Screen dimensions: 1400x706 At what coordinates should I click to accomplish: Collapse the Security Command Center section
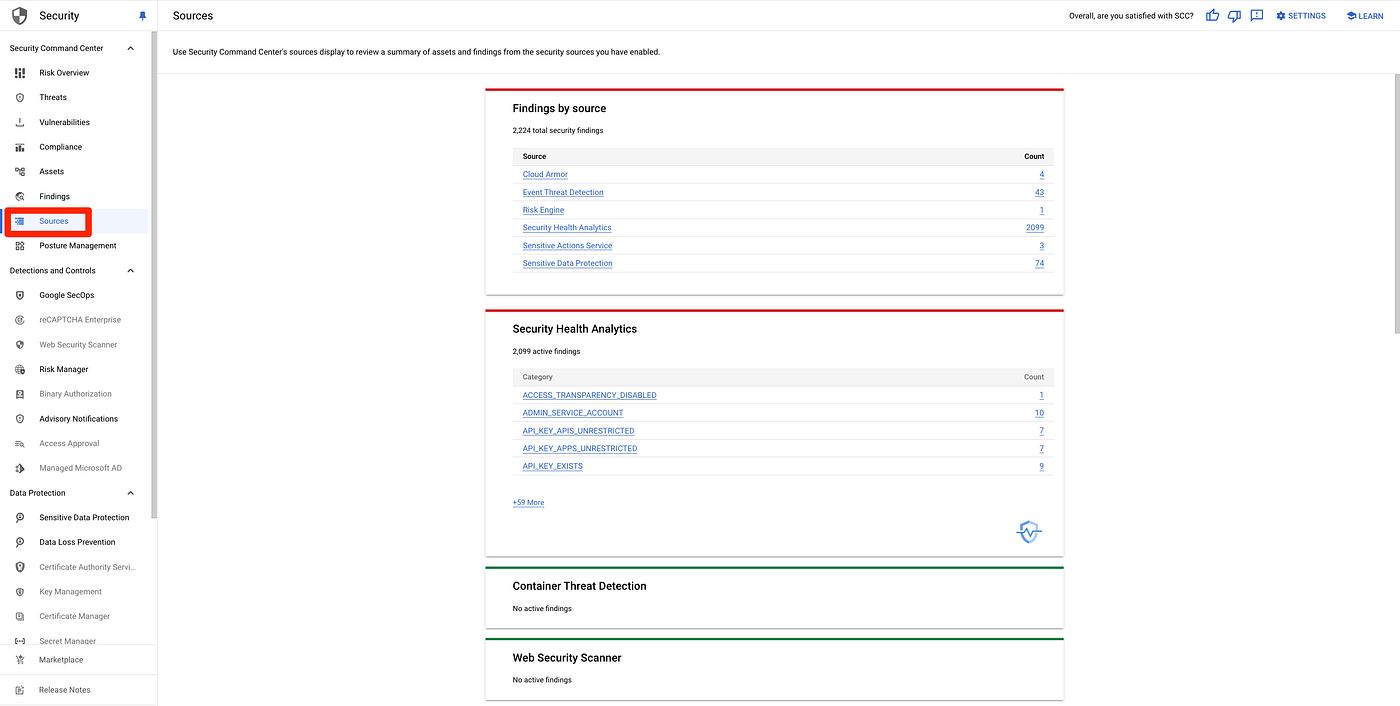point(130,48)
